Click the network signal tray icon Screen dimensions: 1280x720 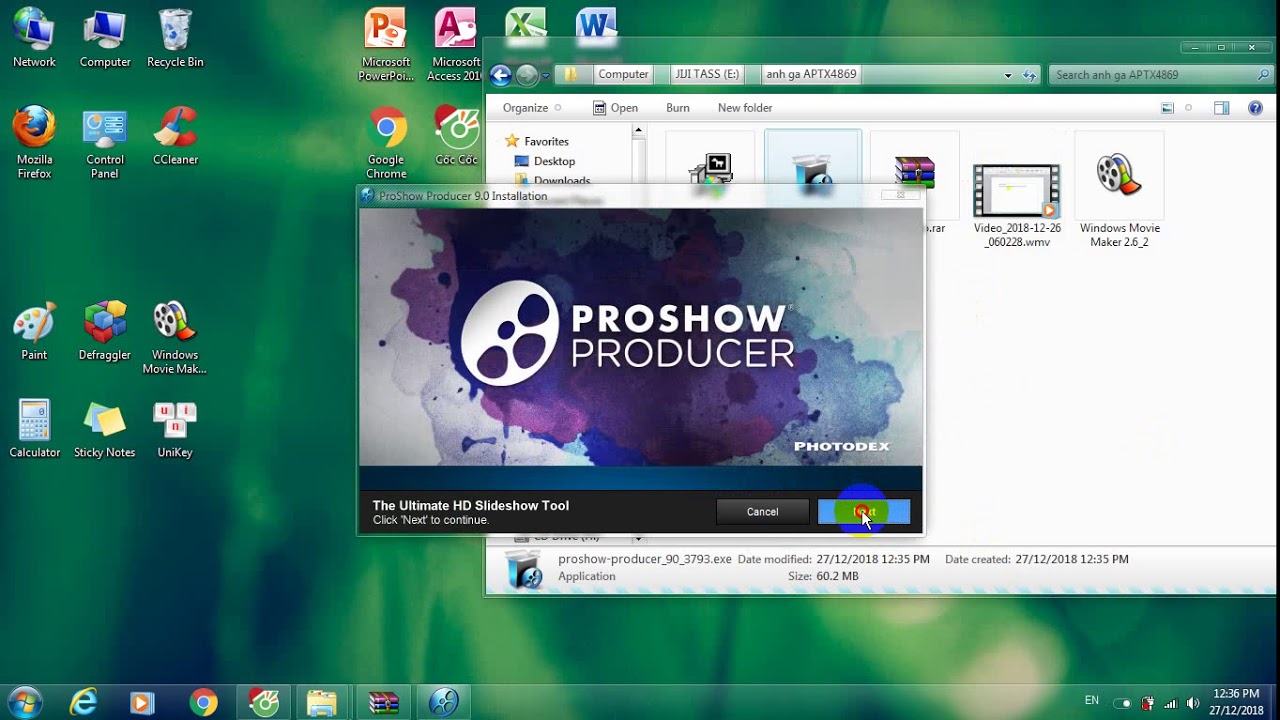tap(1170, 703)
